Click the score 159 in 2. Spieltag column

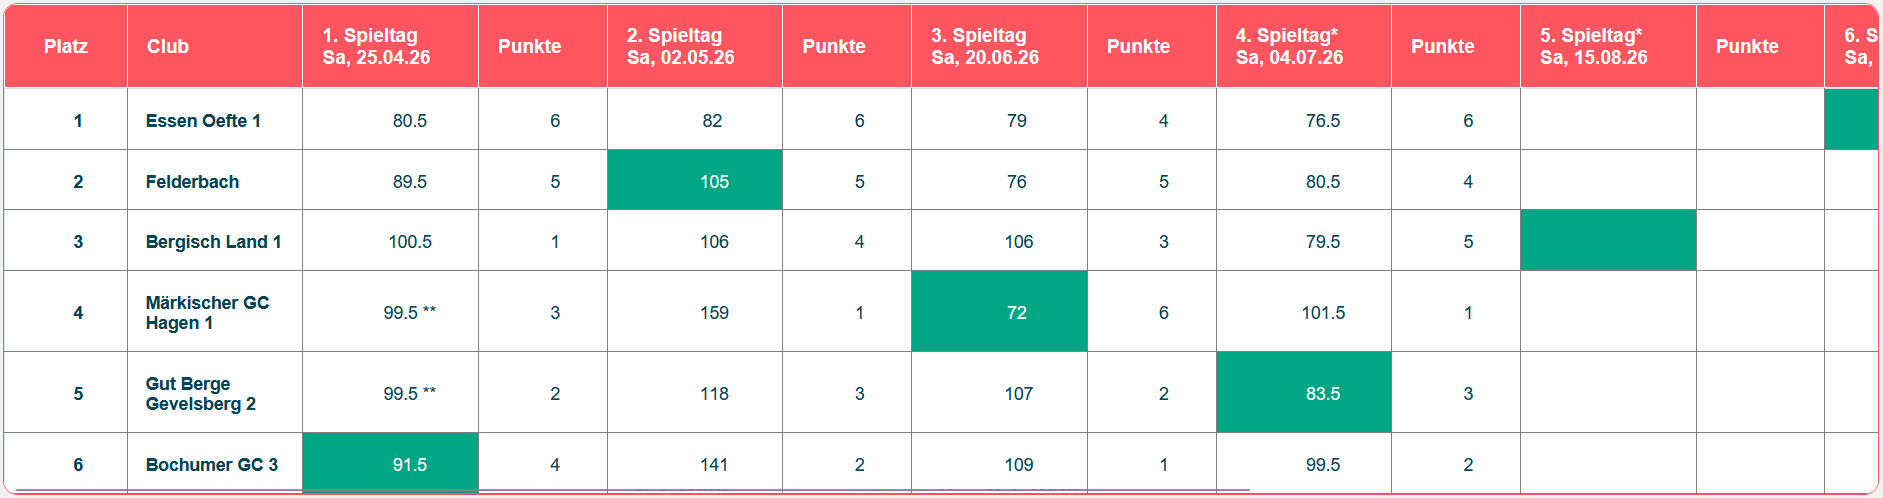click(714, 313)
